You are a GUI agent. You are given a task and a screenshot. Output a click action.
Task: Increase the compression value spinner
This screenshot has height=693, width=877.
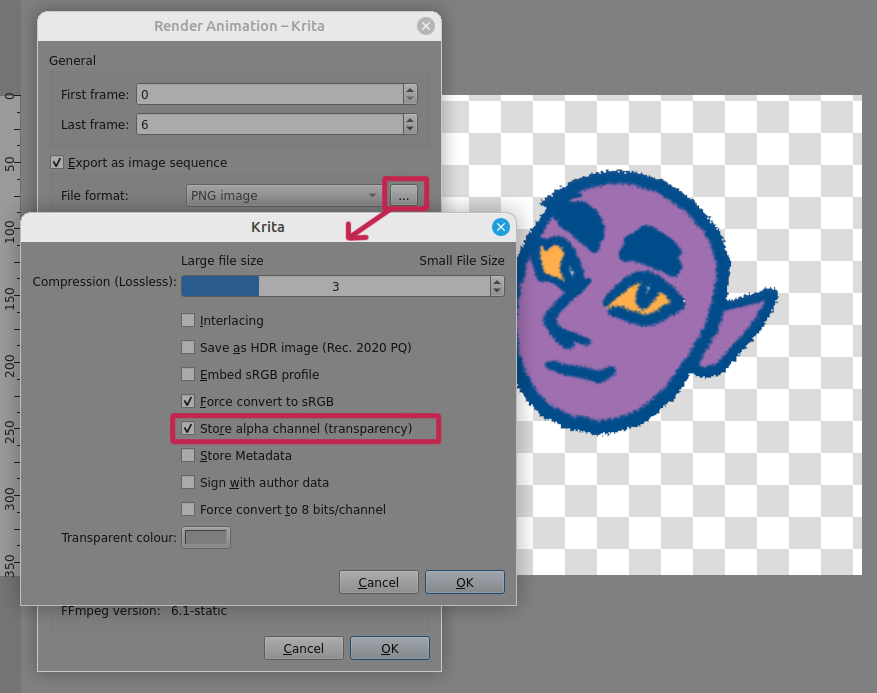[x=497, y=281]
